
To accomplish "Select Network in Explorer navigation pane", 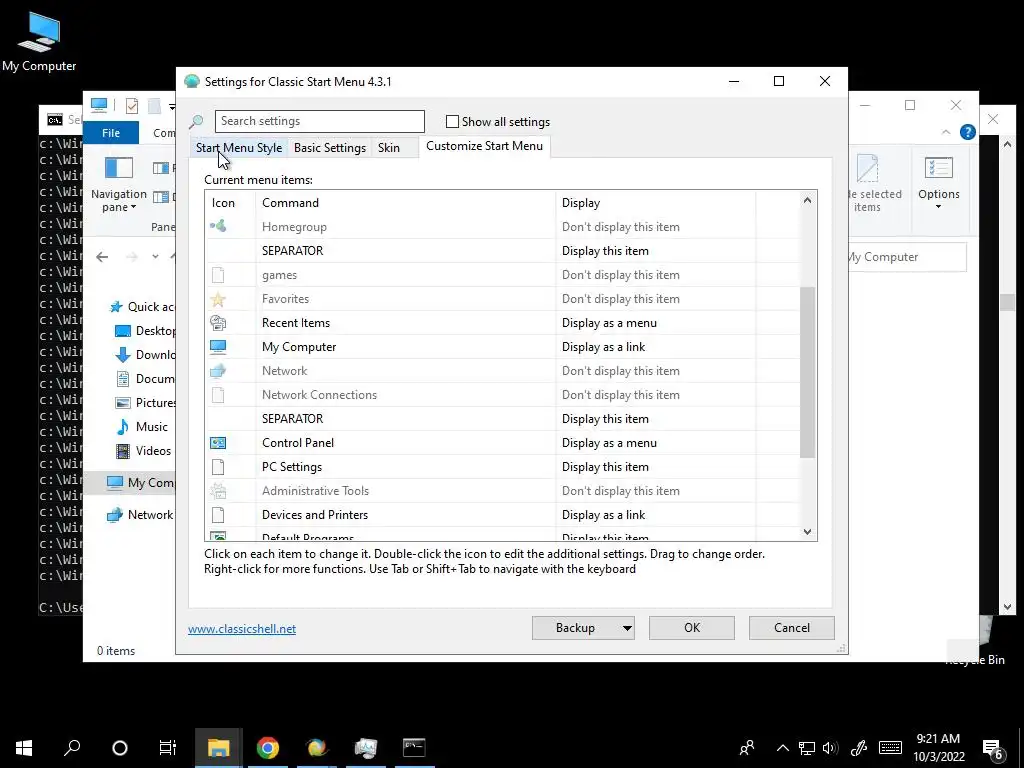I will [x=150, y=515].
